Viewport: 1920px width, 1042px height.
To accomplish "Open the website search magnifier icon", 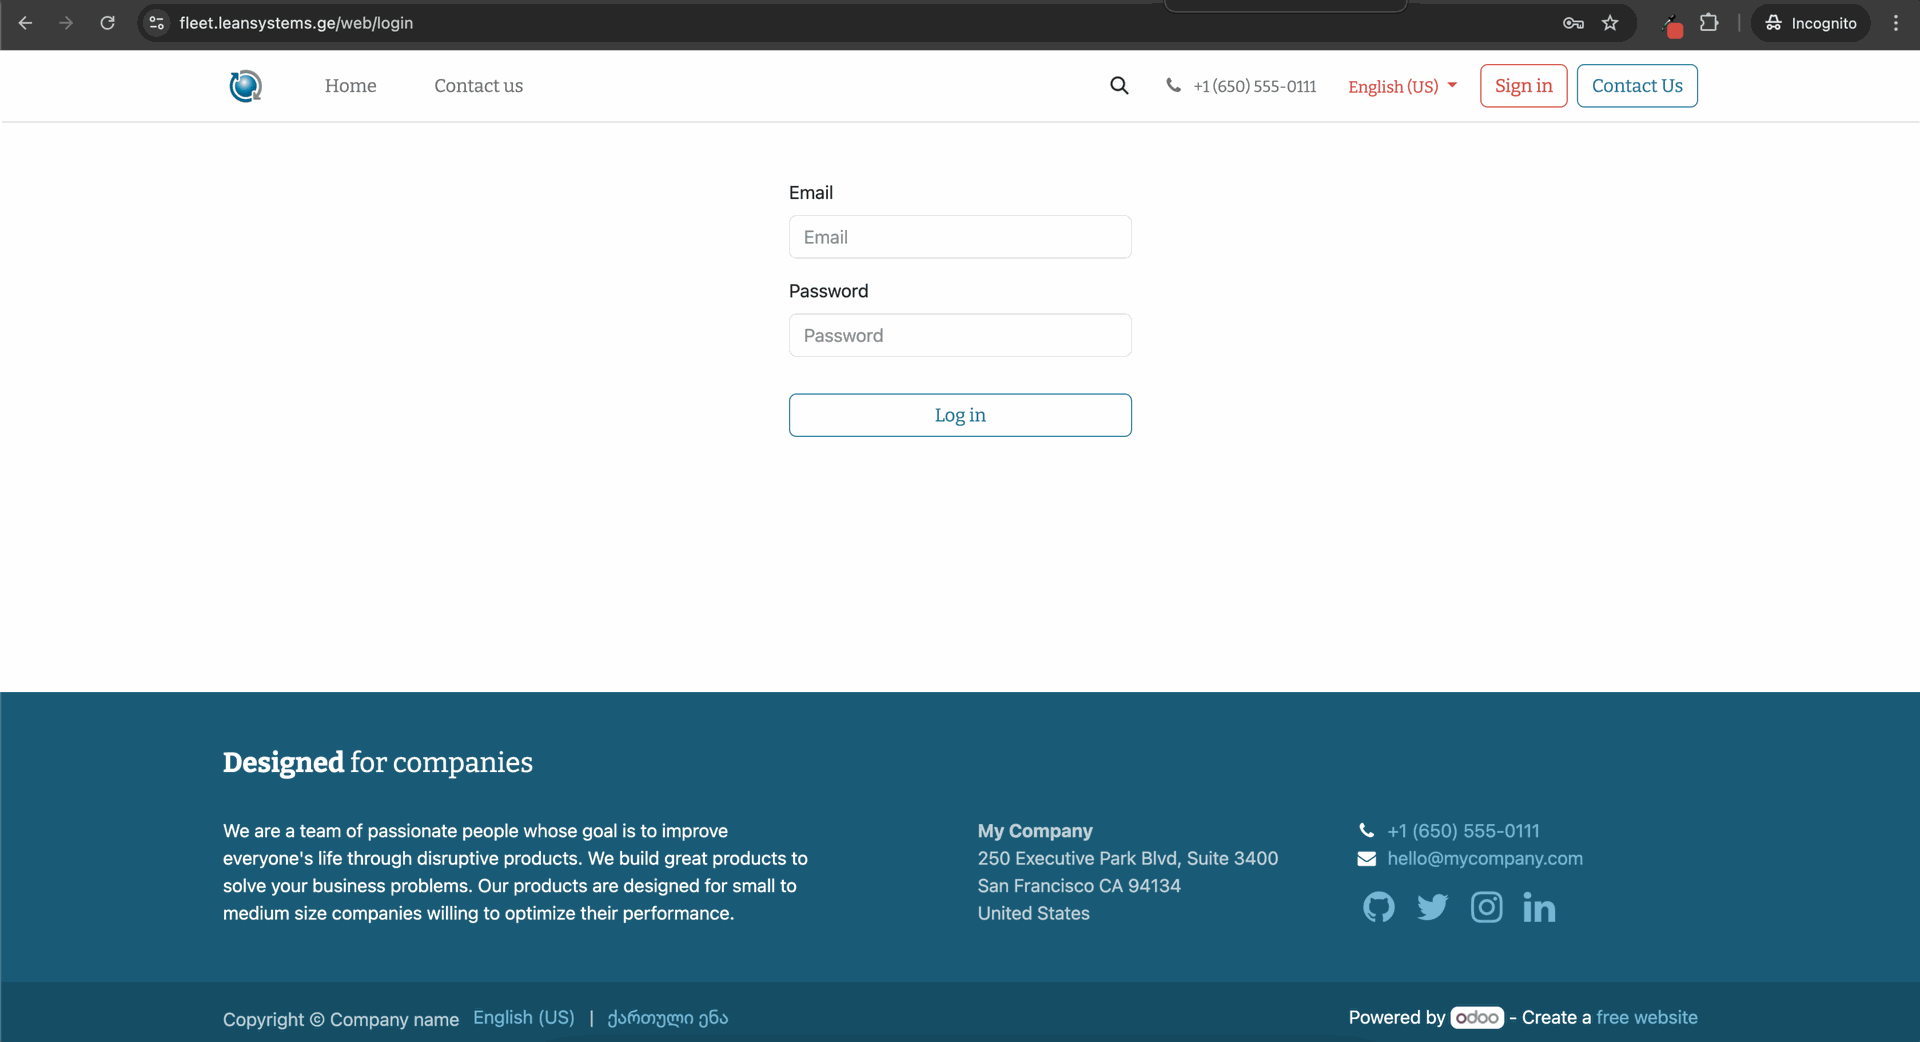I will tap(1119, 86).
